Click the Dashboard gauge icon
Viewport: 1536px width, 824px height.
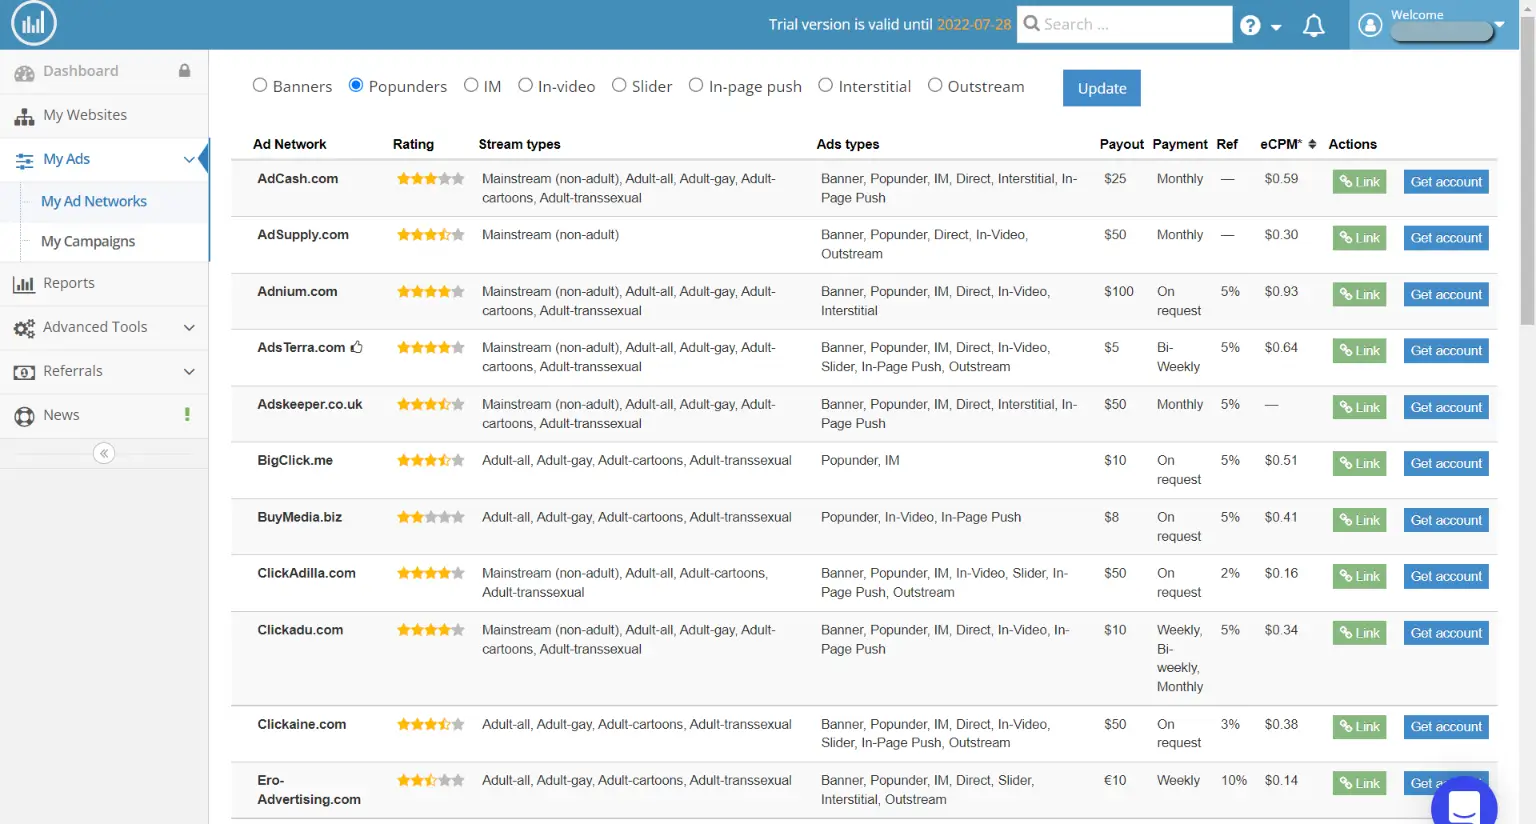tap(24, 72)
